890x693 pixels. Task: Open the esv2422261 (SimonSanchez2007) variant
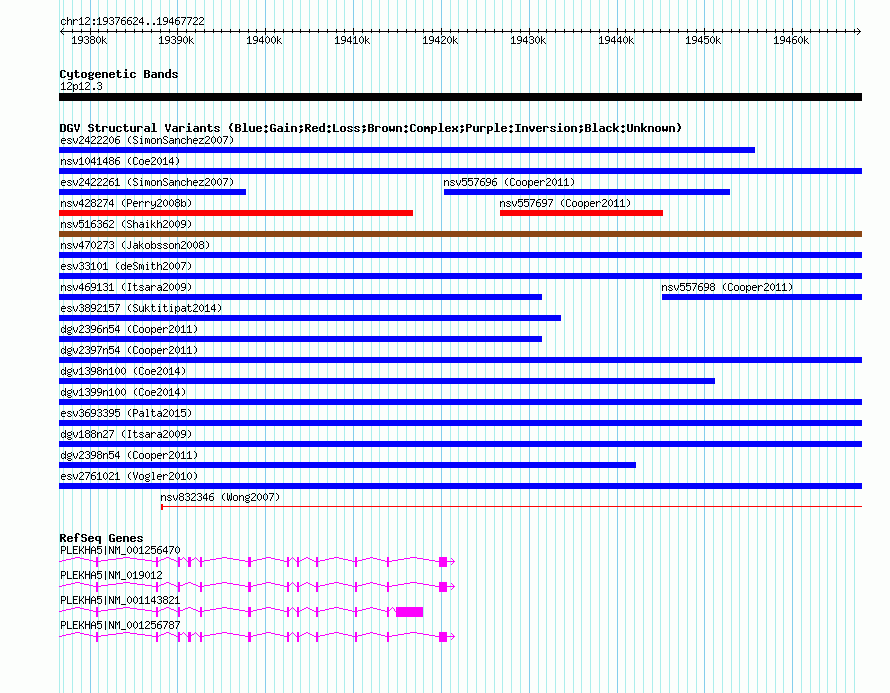[x=147, y=182]
